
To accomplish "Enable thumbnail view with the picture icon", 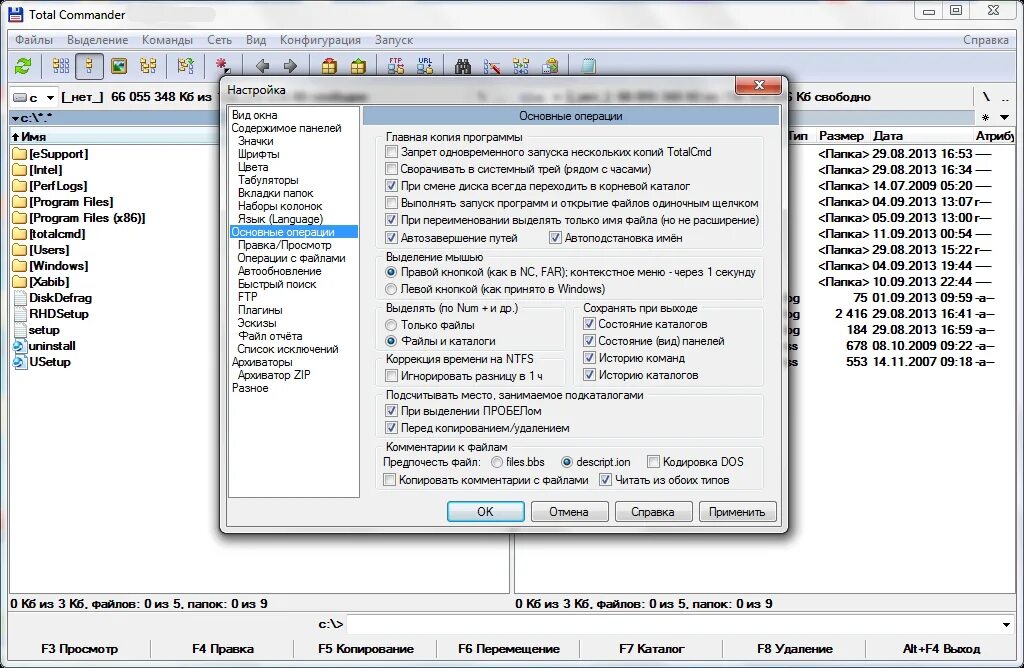I will (119, 66).
